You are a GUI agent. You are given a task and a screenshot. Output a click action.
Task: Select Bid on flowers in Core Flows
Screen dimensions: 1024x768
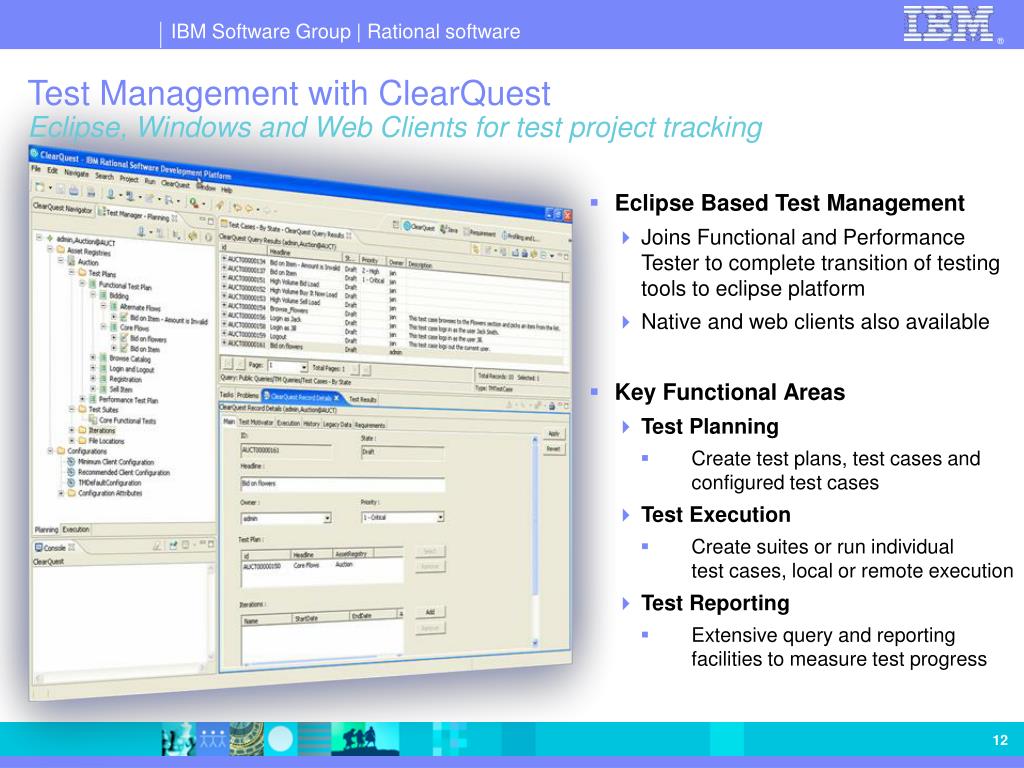click(148, 338)
